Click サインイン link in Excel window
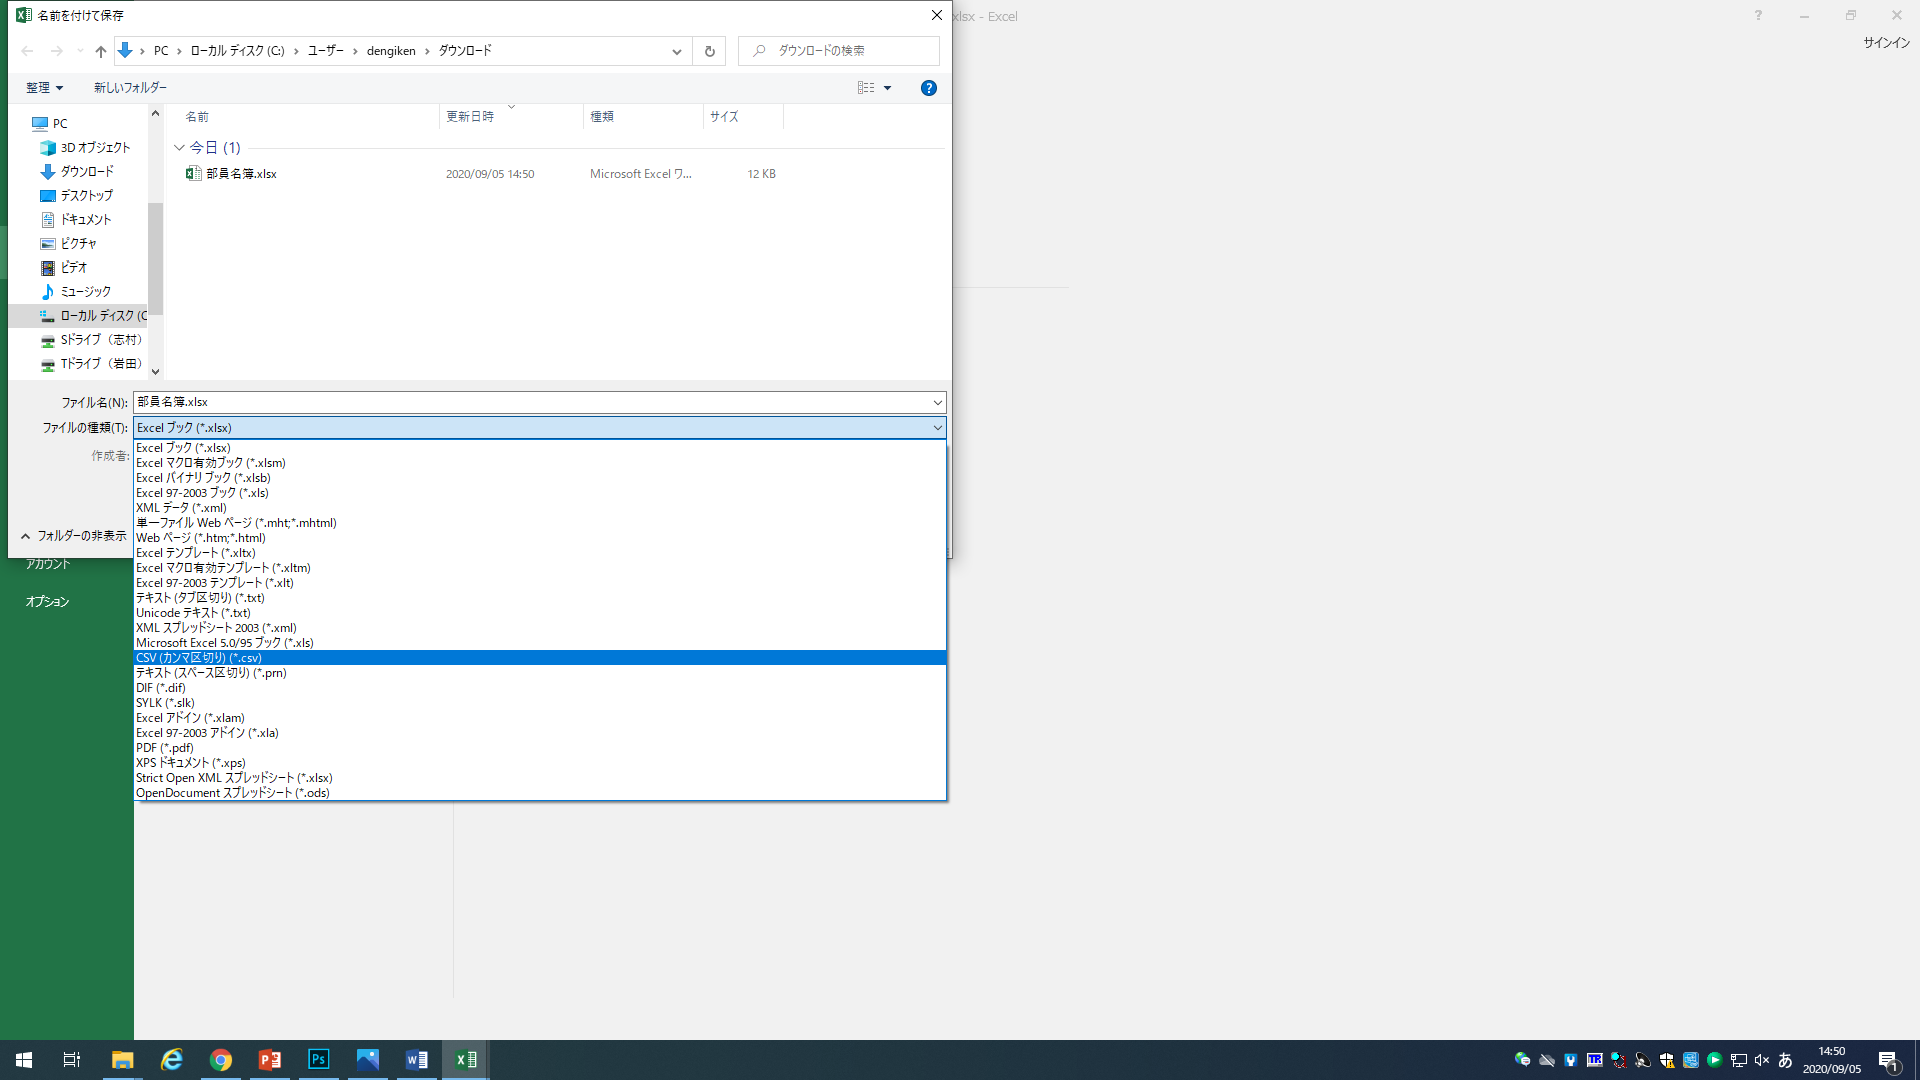Image resolution: width=1920 pixels, height=1080 pixels. click(x=1886, y=43)
